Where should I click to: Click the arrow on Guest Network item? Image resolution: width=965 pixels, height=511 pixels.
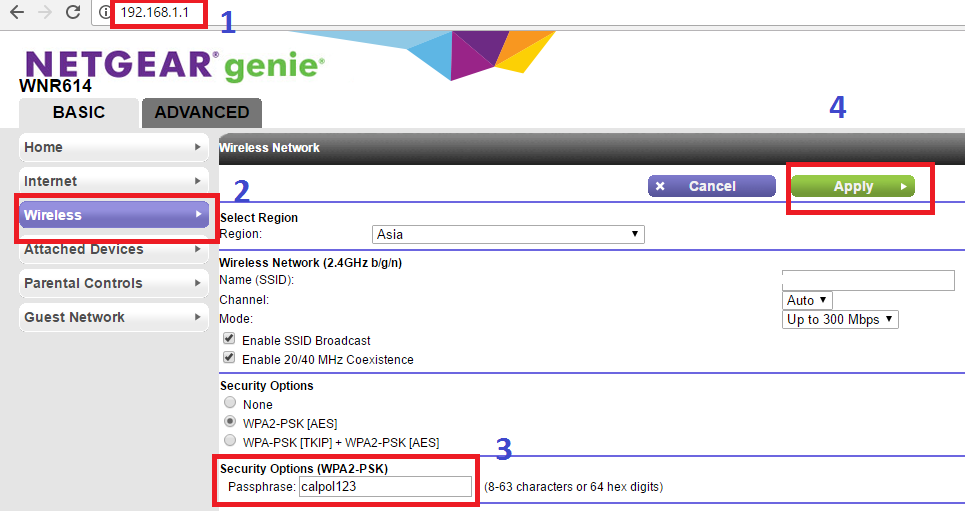click(x=198, y=317)
